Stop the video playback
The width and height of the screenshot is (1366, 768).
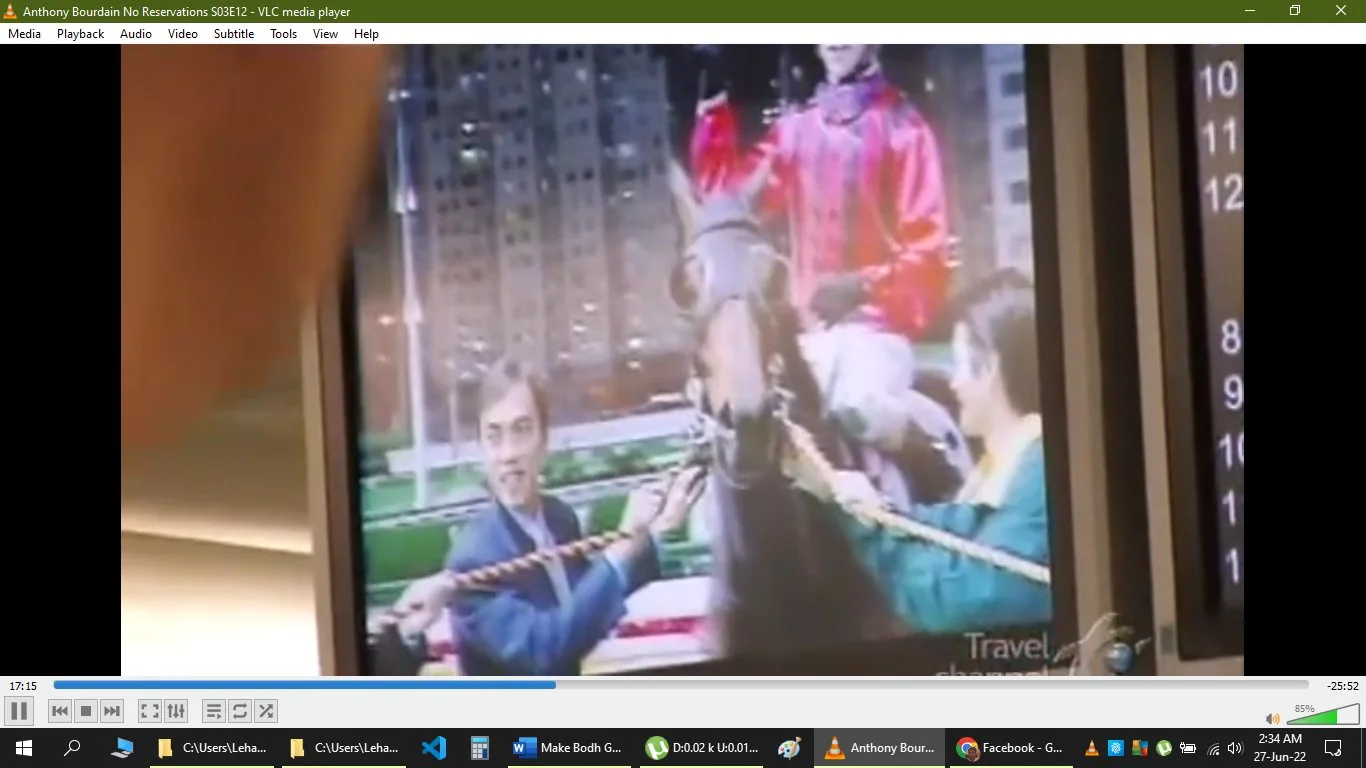(x=86, y=711)
